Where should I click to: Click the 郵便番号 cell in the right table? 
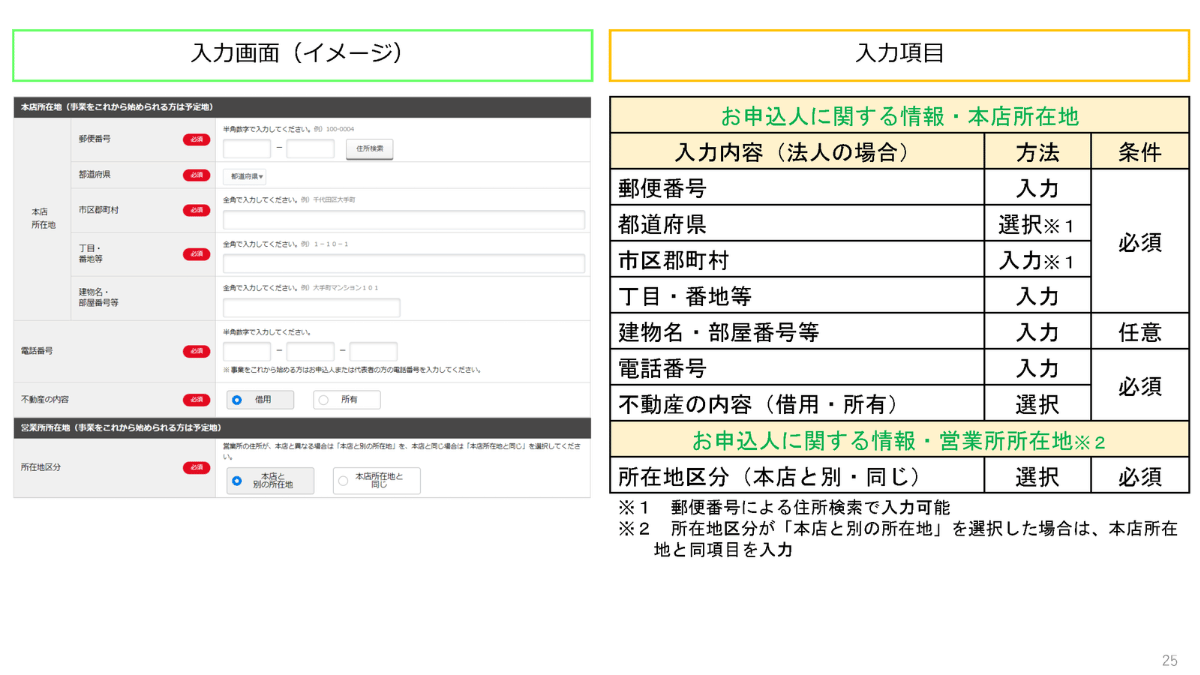(797, 188)
